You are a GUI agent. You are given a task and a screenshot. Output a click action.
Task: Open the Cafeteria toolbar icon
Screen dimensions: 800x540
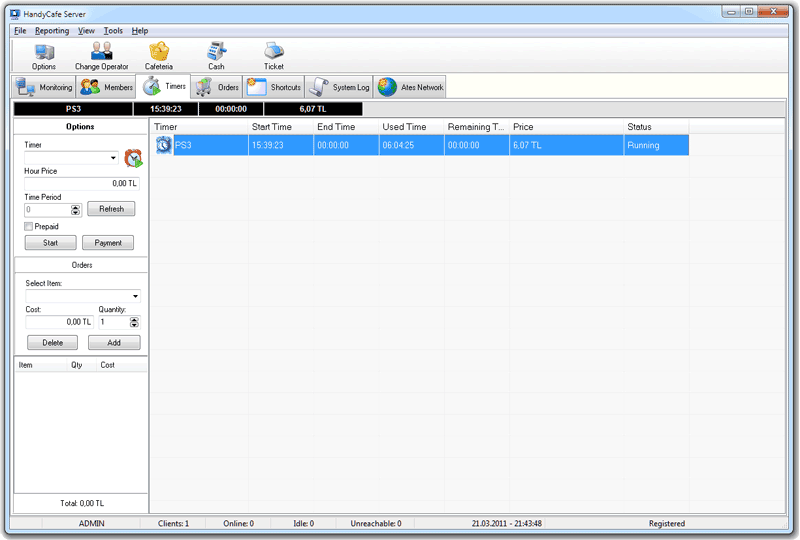(x=158, y=53)
